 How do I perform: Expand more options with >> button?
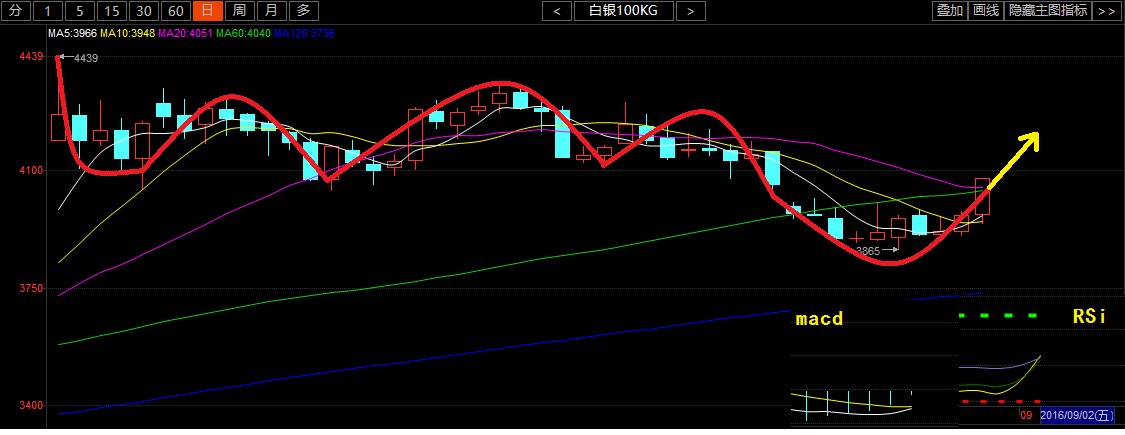click(x=1106, y=11)
